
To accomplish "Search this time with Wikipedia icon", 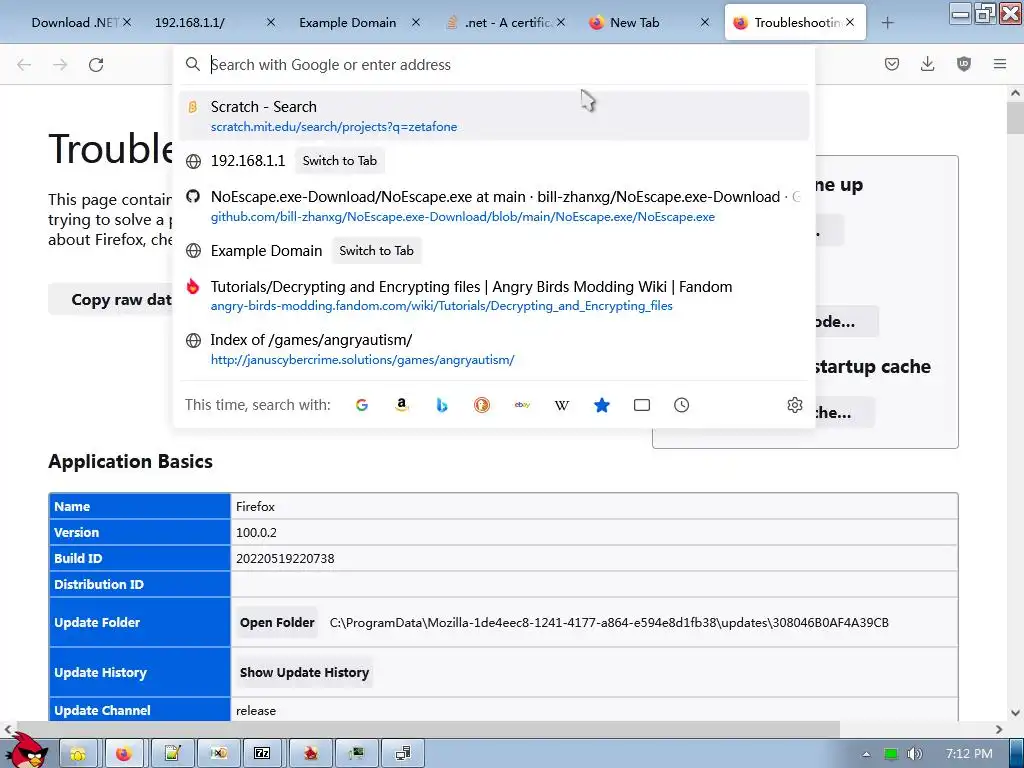I will tap(562, 405).
